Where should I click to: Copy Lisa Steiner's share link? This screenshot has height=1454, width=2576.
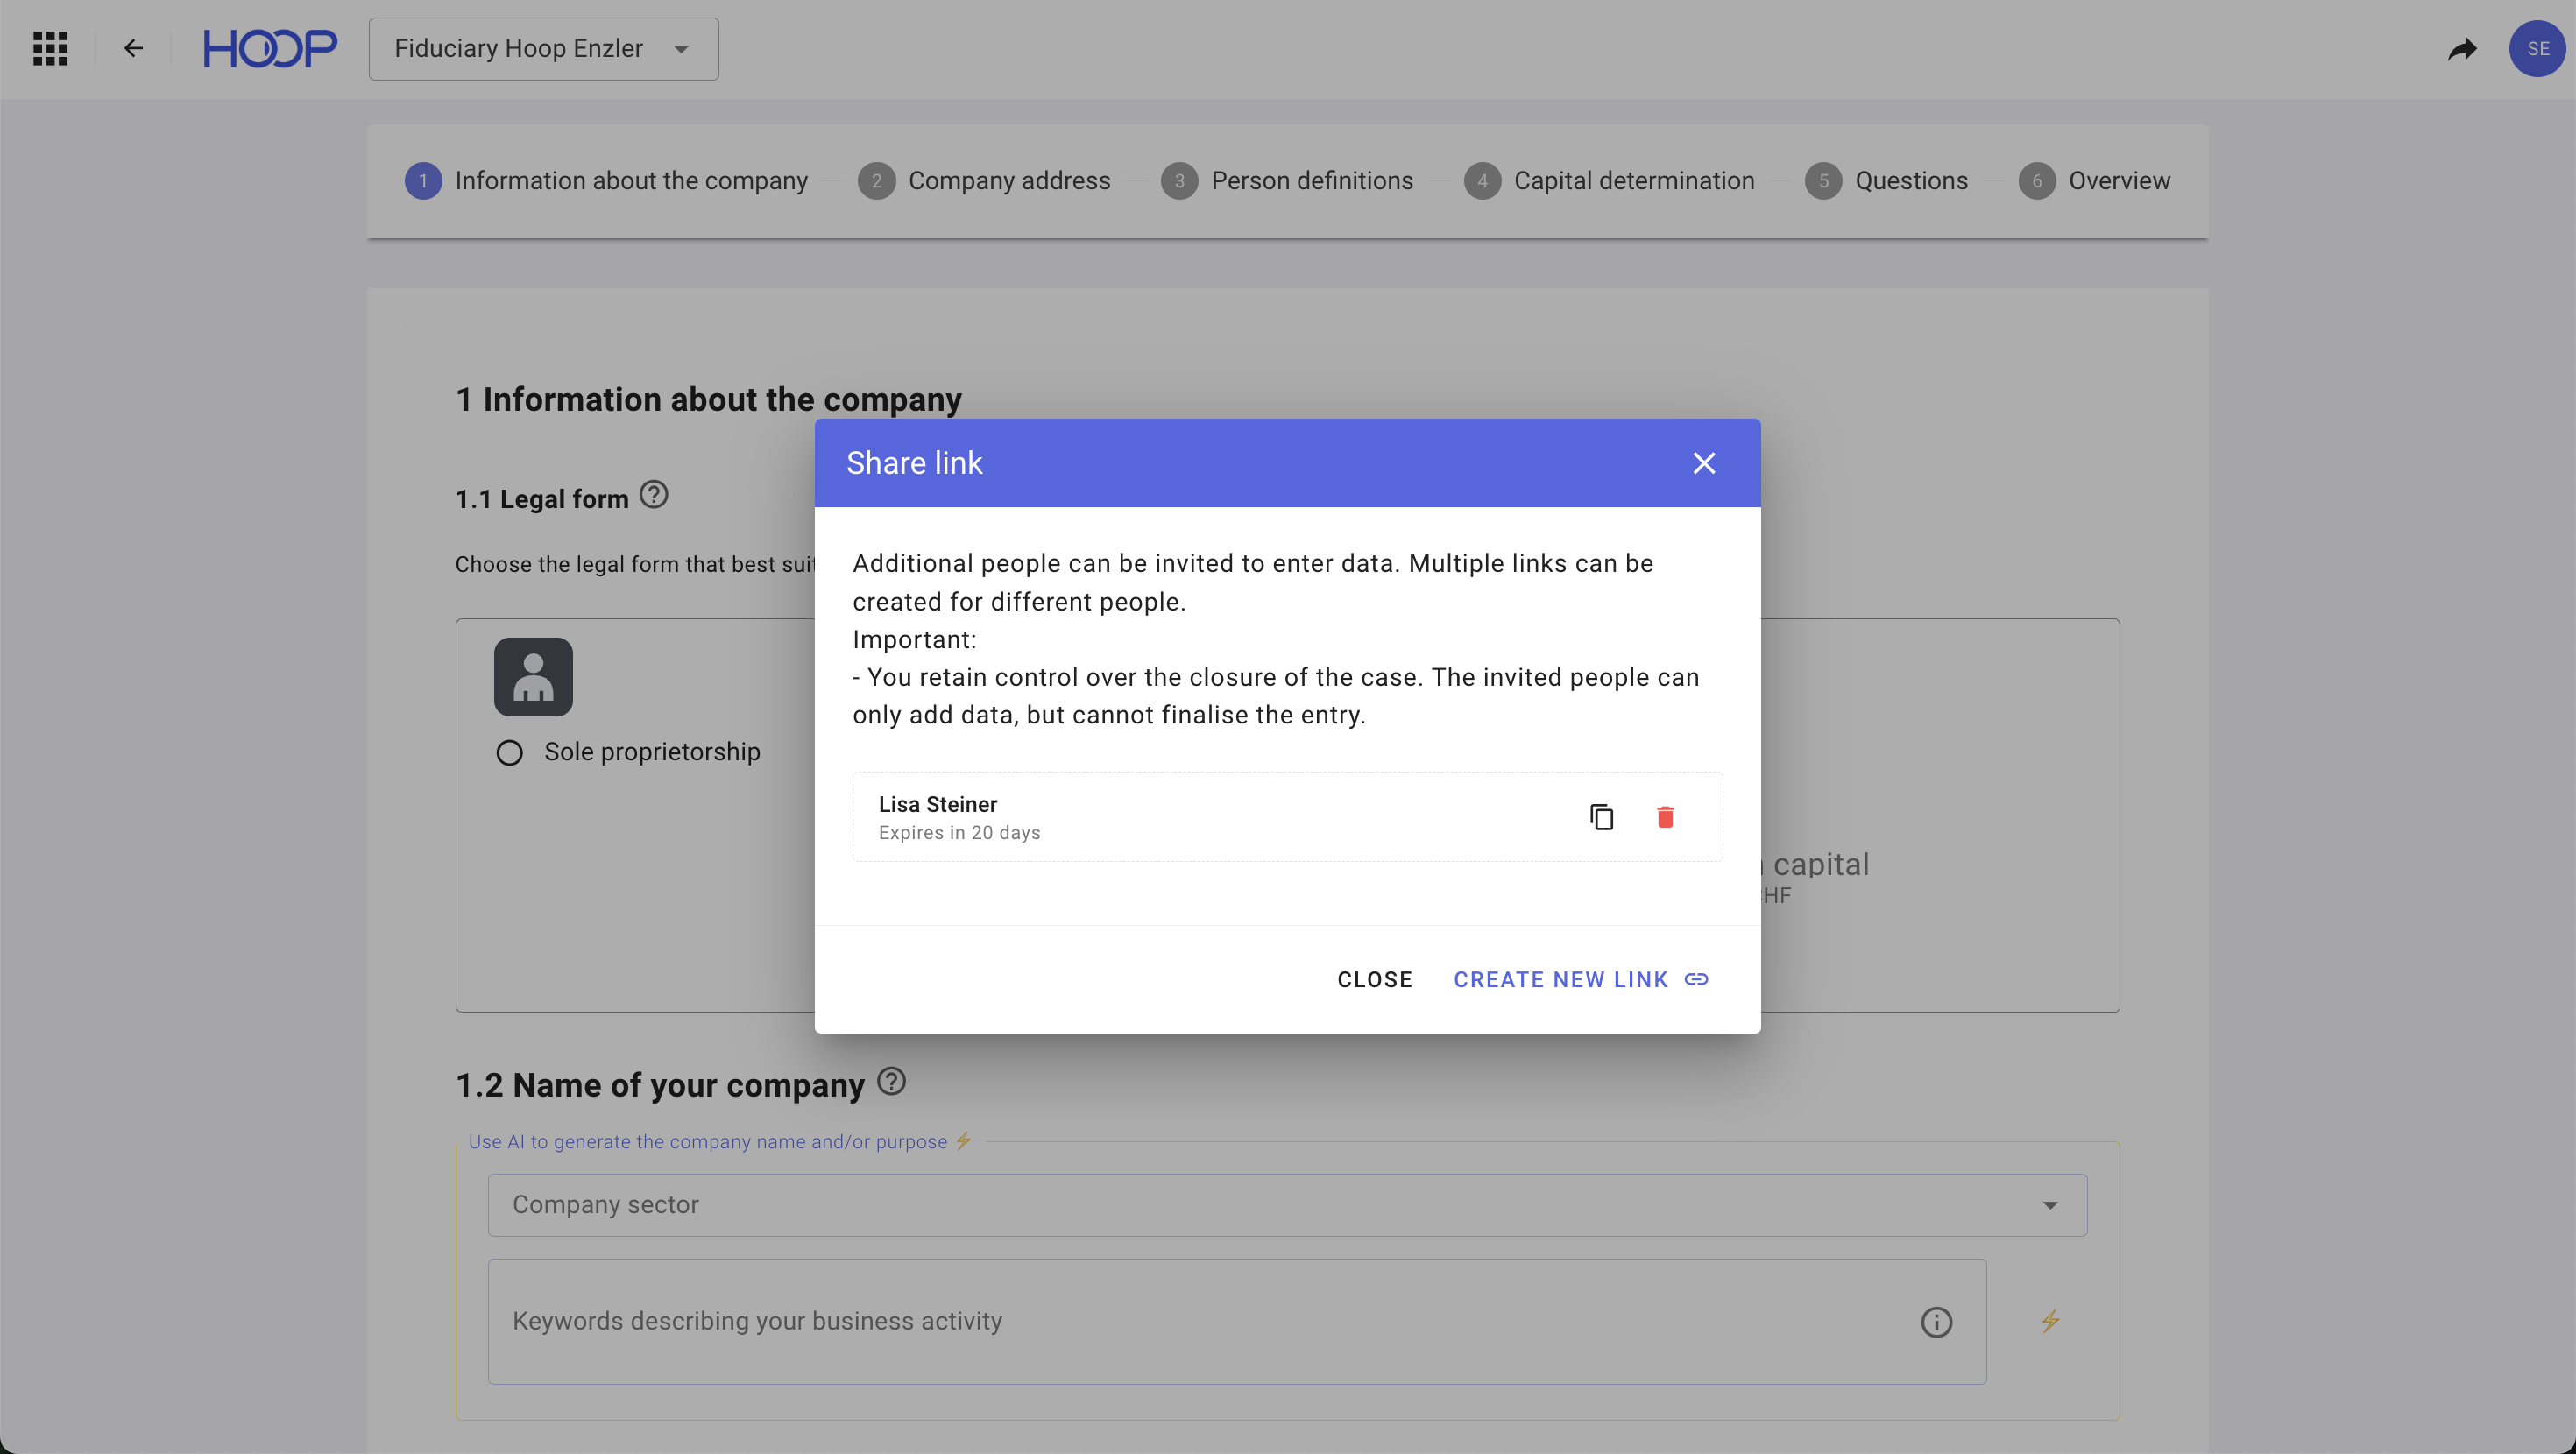pyautogui.click(x=1601, y=817)
